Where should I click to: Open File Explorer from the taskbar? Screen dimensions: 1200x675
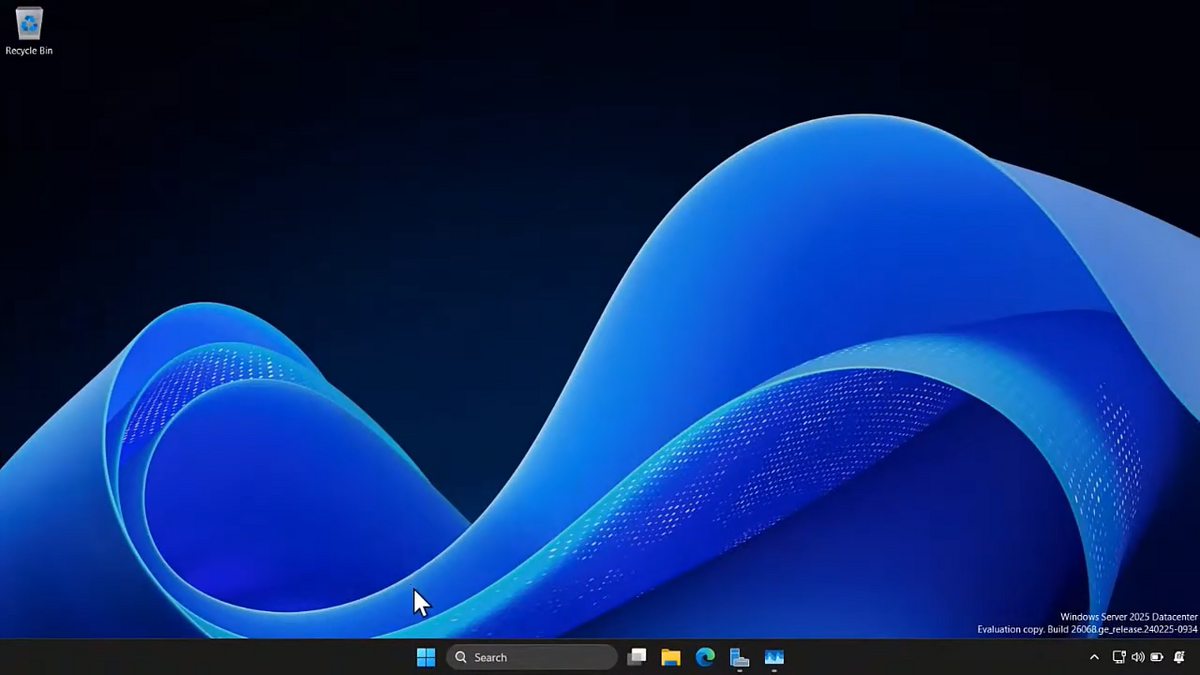click(x=670, y=657)
